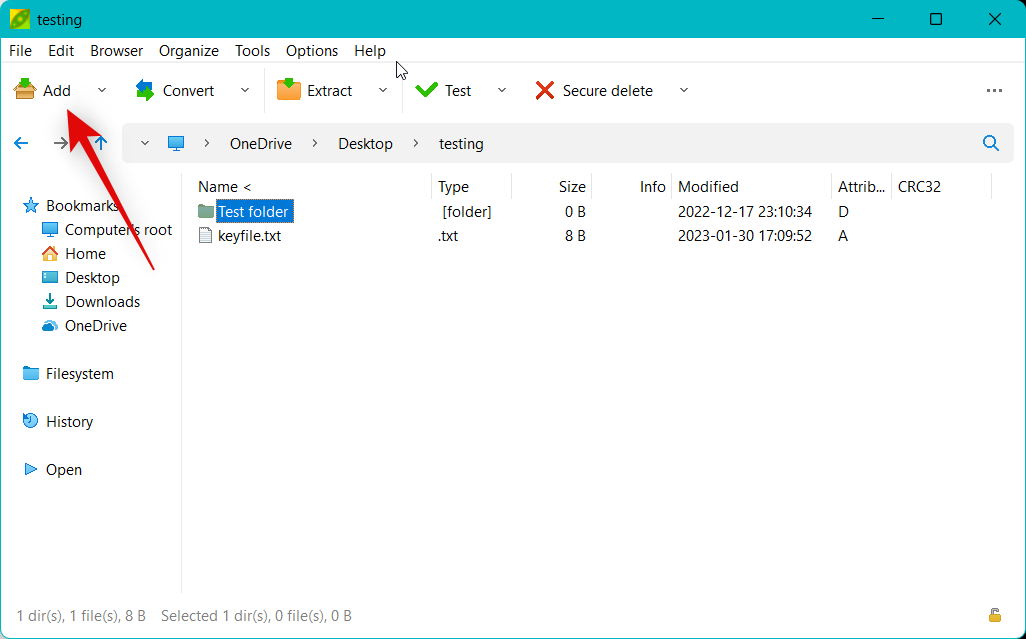Image resolution: width=1026 pixels, height=639 pixels.
Task: Expand address bar history chevron
Action: [145, 143]
